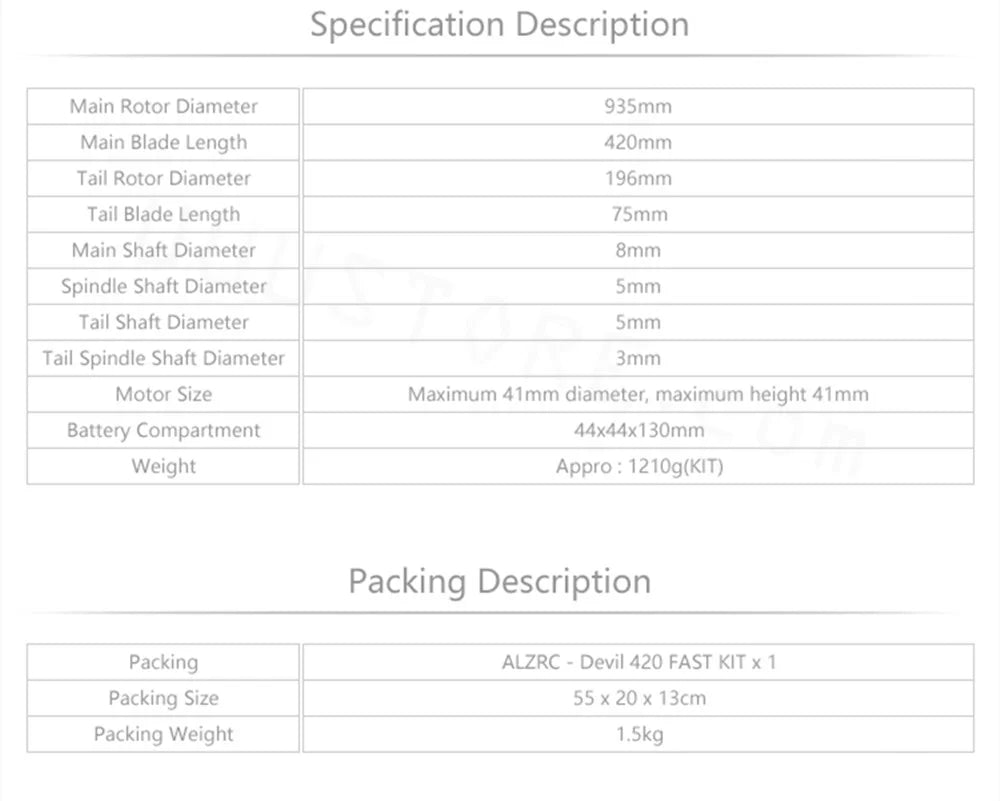Select the ALZRC - Devil 420 FAST KIT text
Viewport: 1000px width, 801px height.
pyautogui.click(x=637, y=662)
